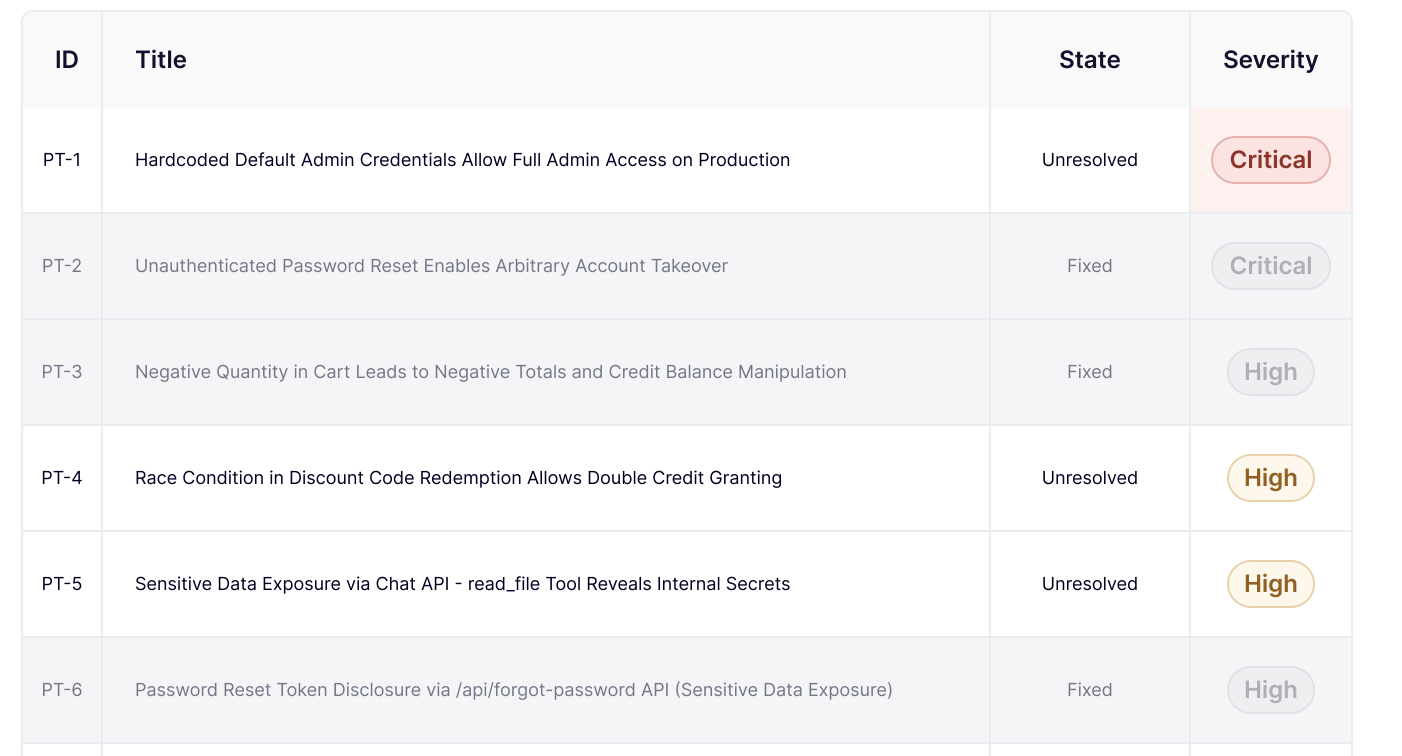This screenshot has width=1402, height=756.
Task: Click the Fixed state of PT-2
Action: [1089, 266]
